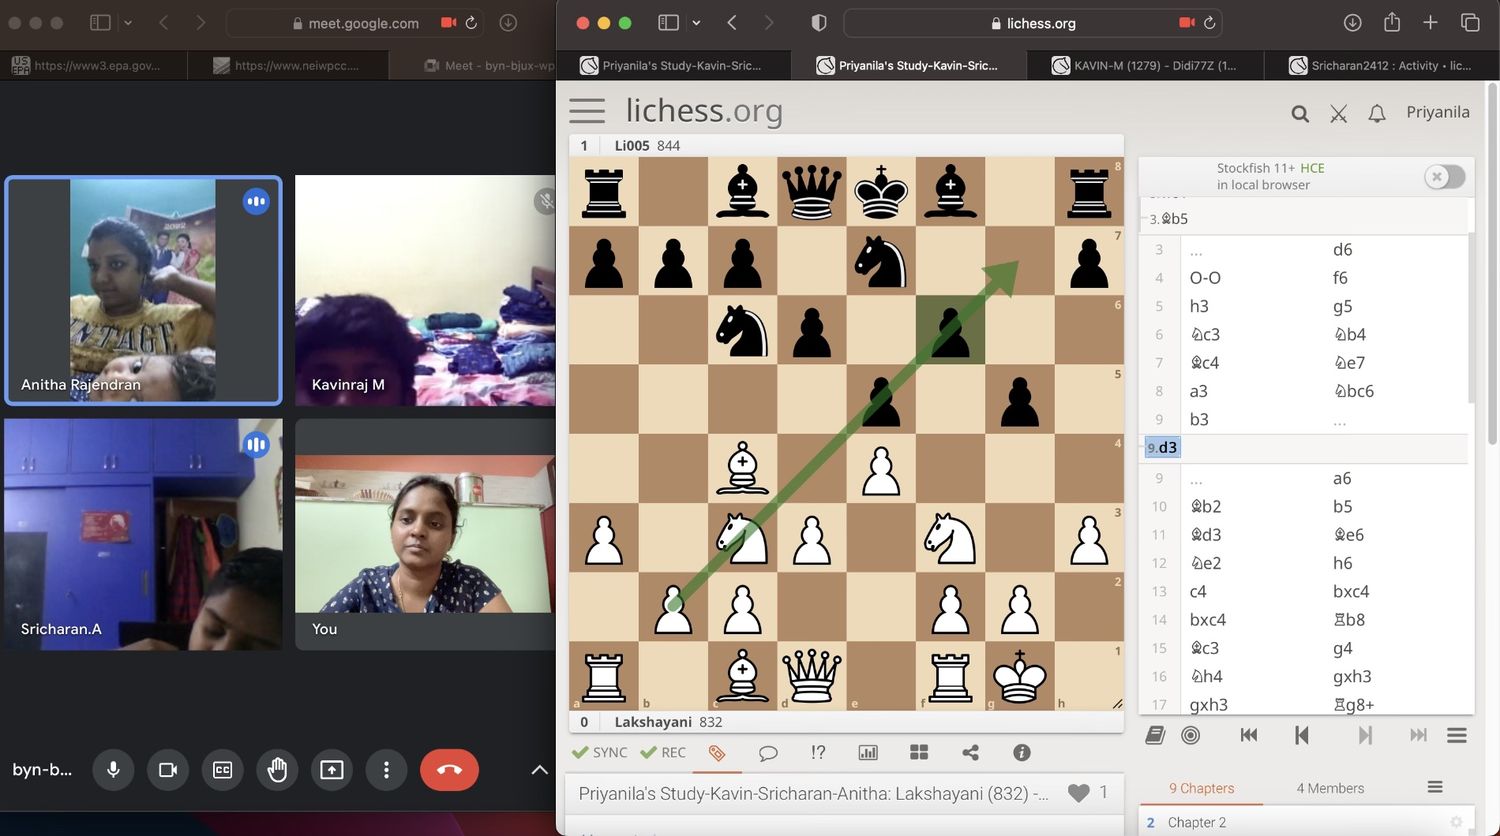
Task: Select Anitha Rajendran video tile in Meet
Action: coord(143,290)
